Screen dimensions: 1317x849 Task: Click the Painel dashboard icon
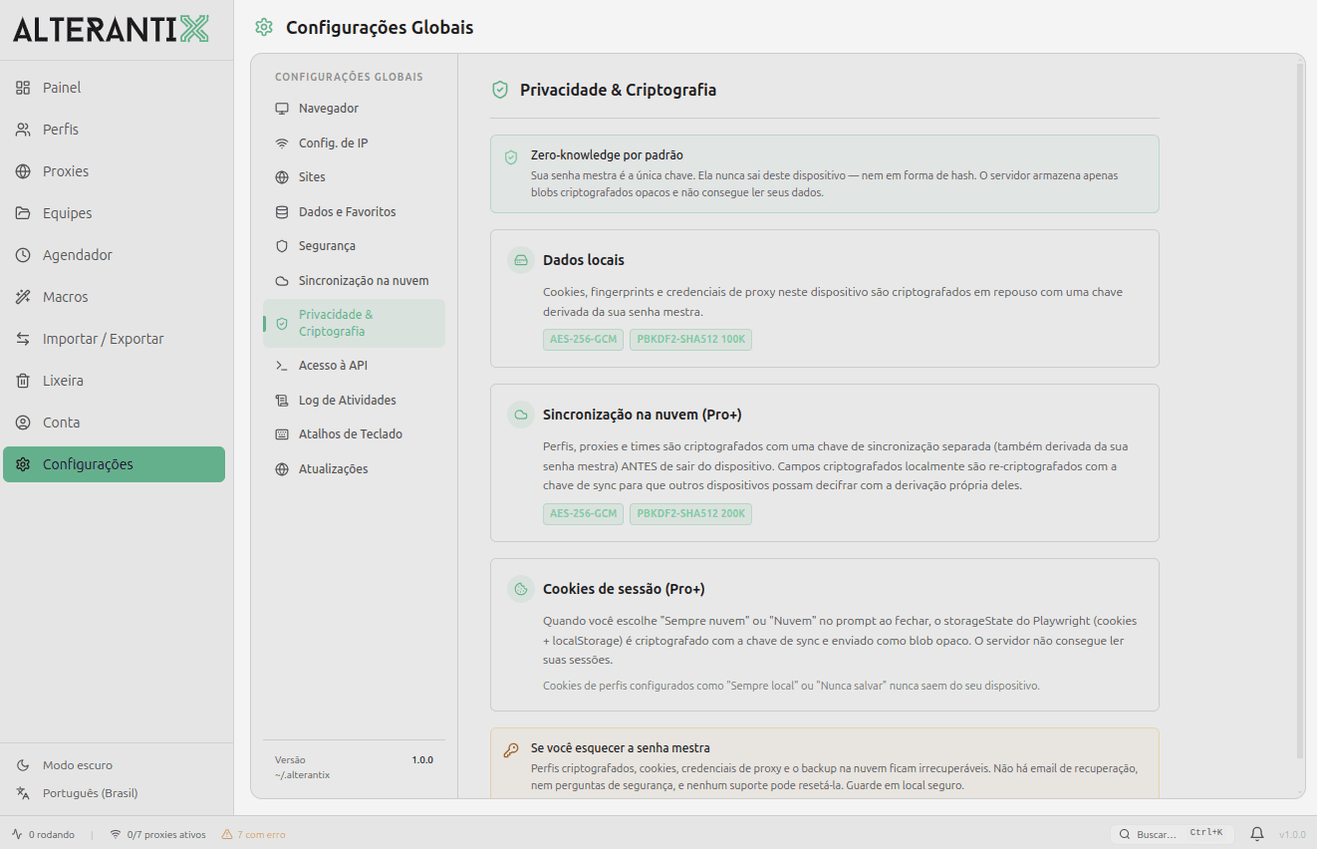[x=23, y=88]
